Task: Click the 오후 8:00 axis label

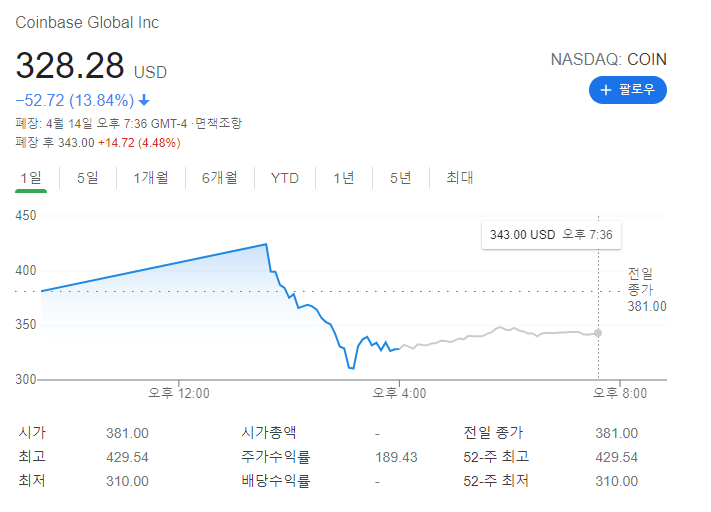Action: point(620,393)
